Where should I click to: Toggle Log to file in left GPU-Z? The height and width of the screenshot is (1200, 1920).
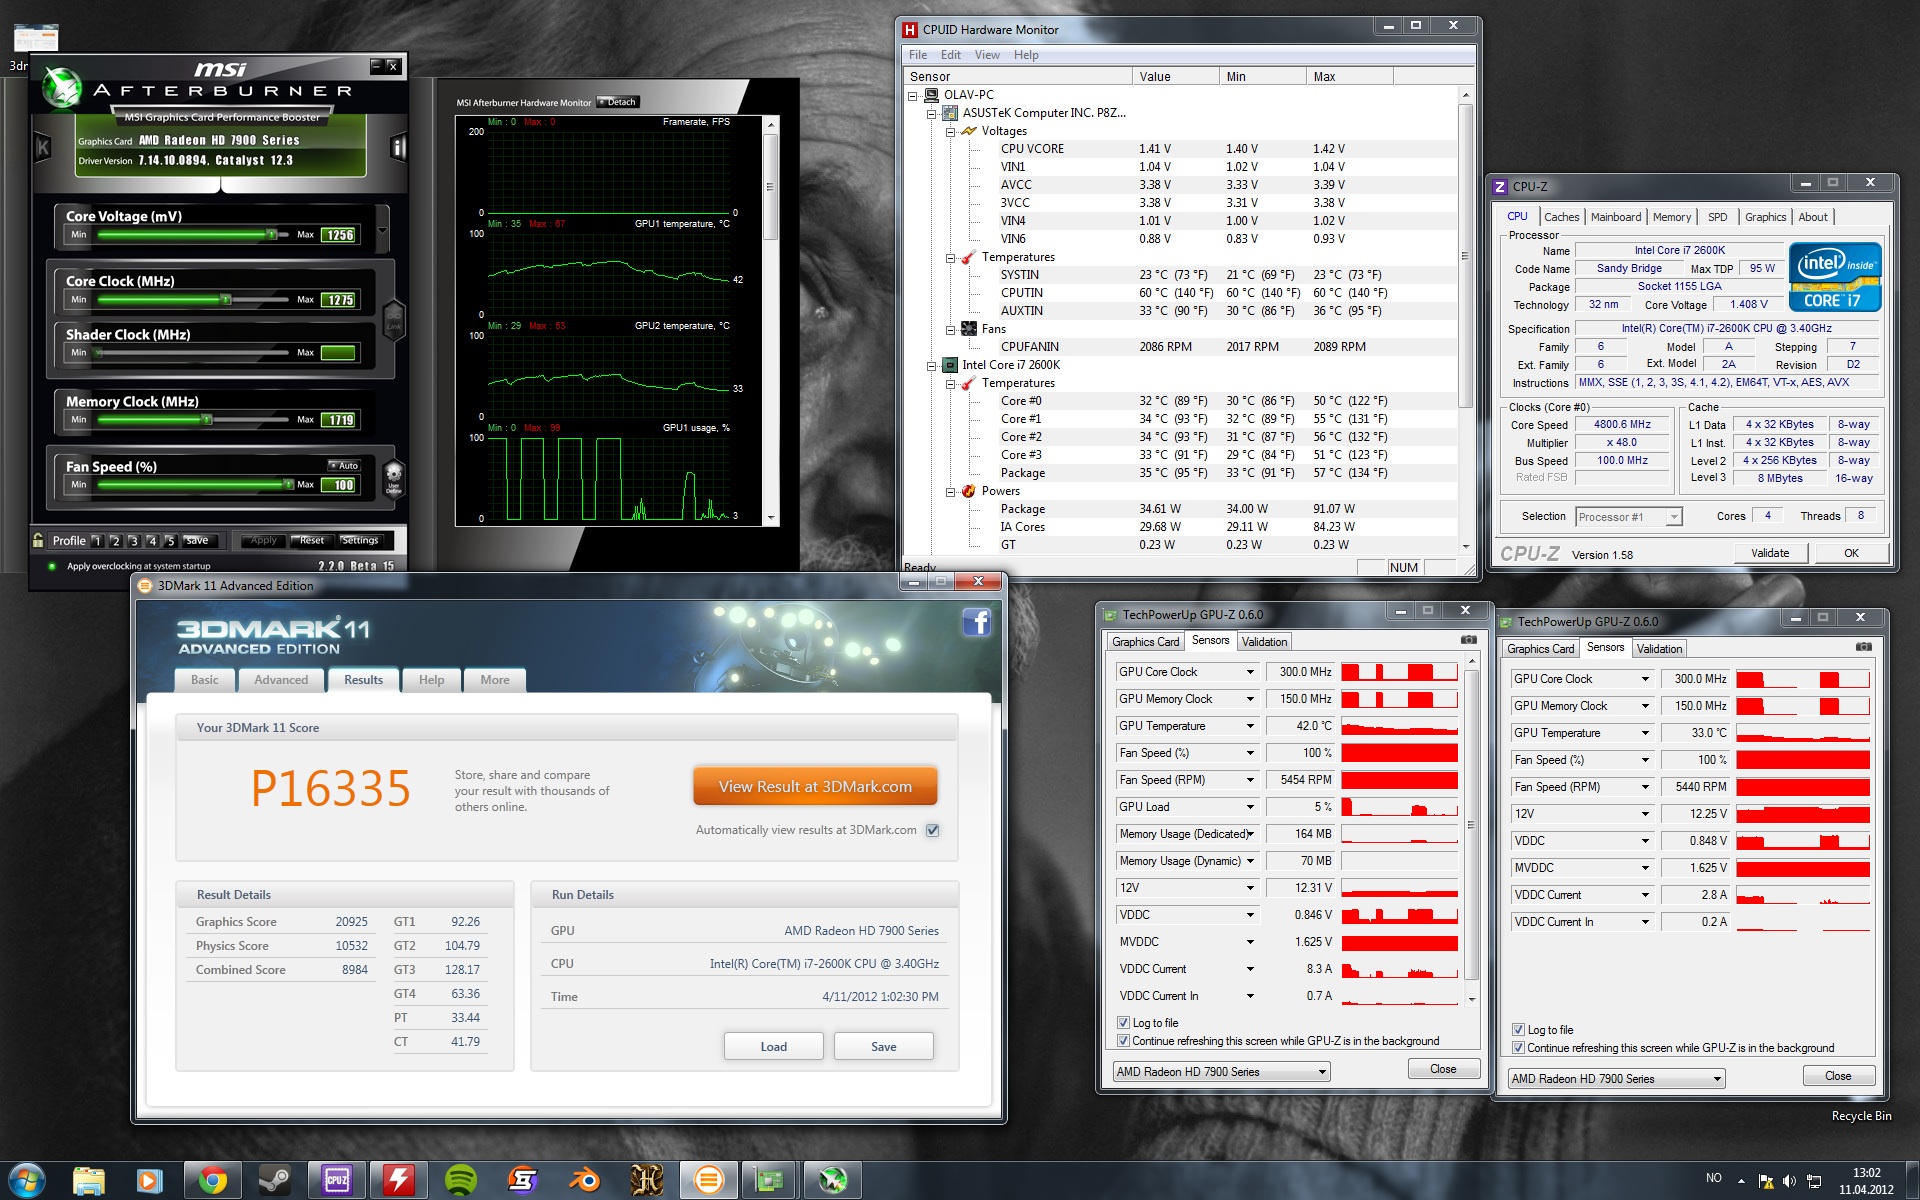click(1123, 1023)
